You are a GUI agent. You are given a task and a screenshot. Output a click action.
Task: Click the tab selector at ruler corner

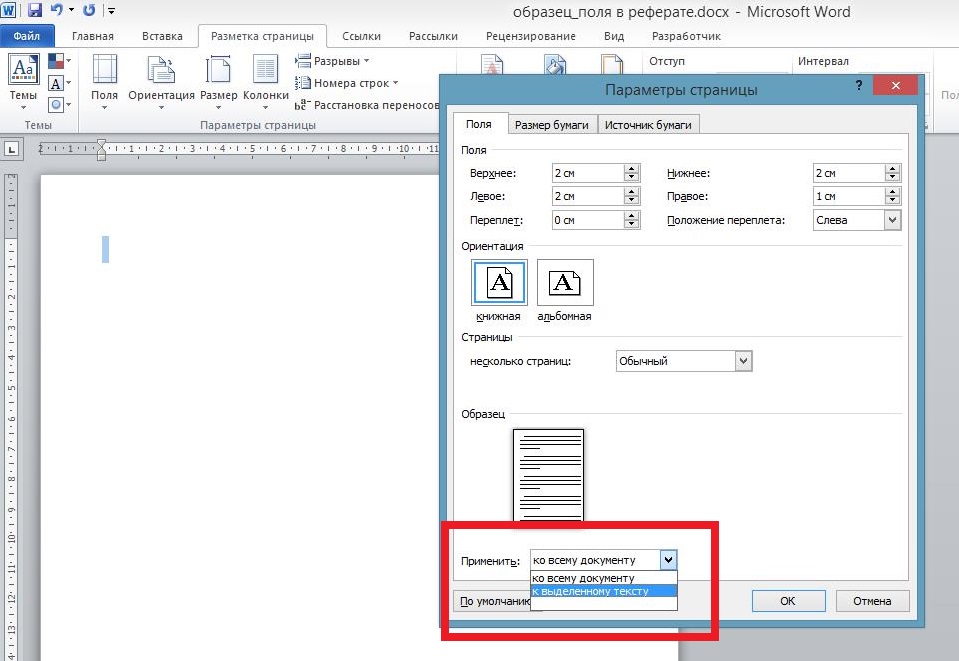coord(12,149)
